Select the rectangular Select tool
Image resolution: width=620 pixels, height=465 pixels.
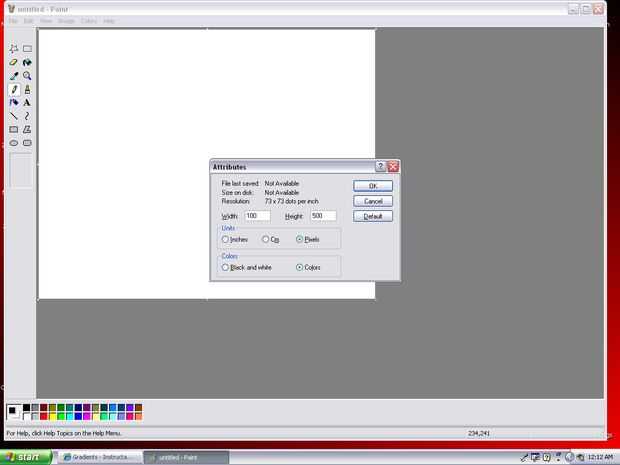click(27, 49)
